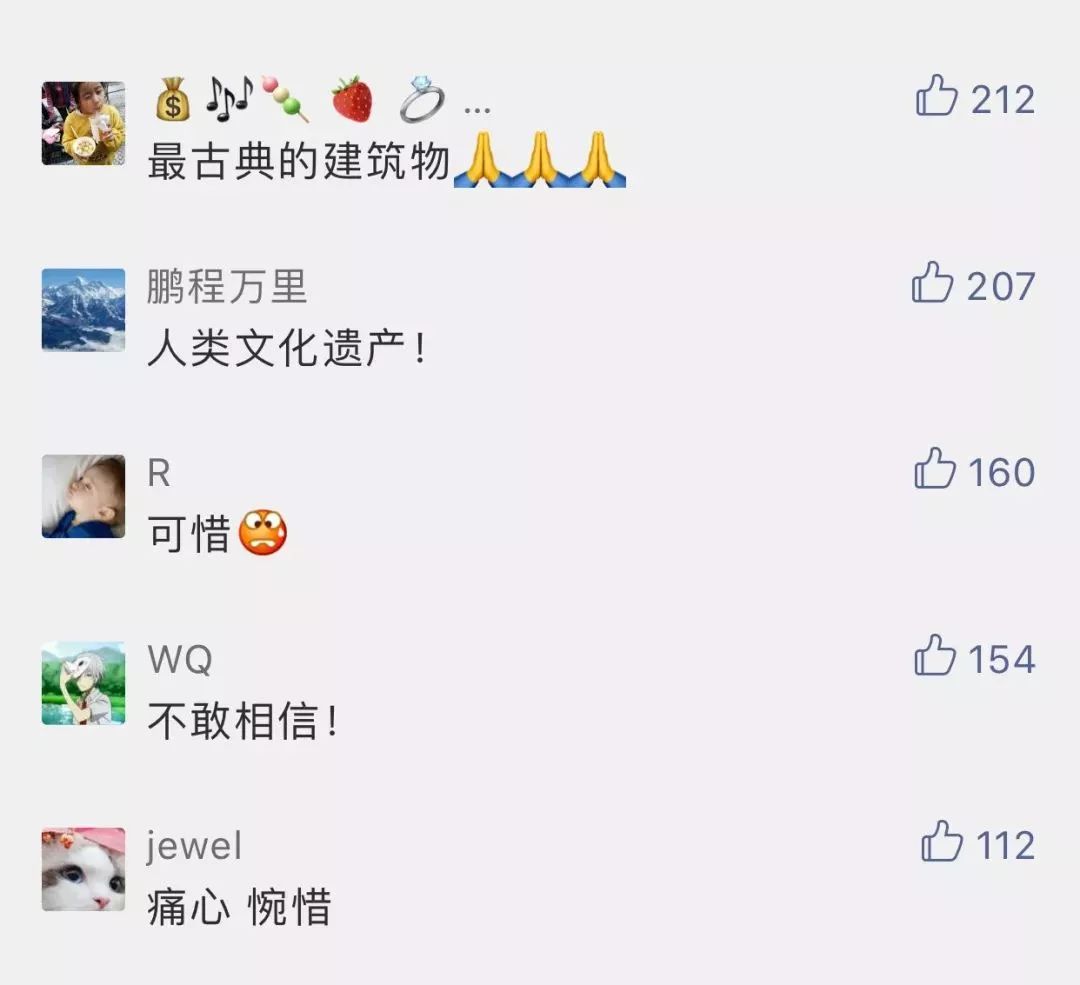The image size is (1080, 985).
Task: Click the username WQ
Action: coord(180,660)
